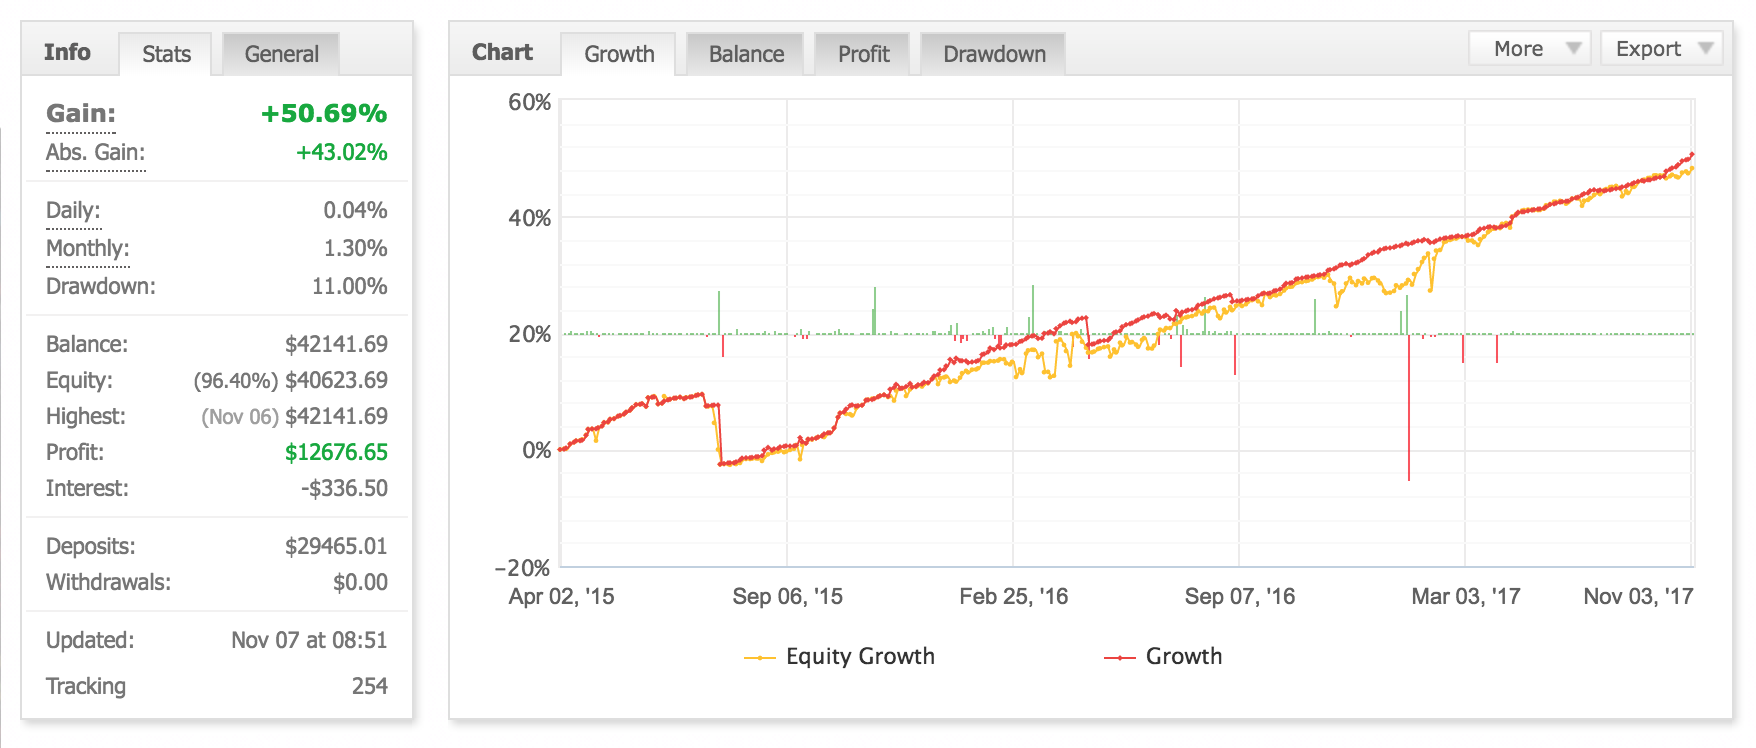Click the Mar 03, '17 axis label
The image size is (1756, 748).
[1465, 597]
